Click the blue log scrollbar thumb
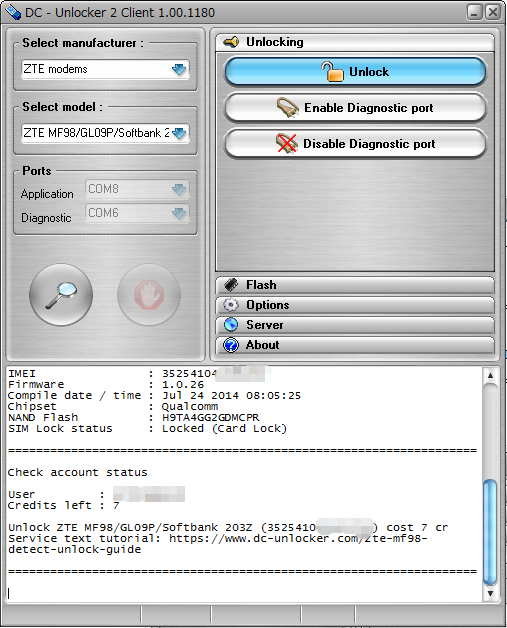 click(x=490, y=532)
